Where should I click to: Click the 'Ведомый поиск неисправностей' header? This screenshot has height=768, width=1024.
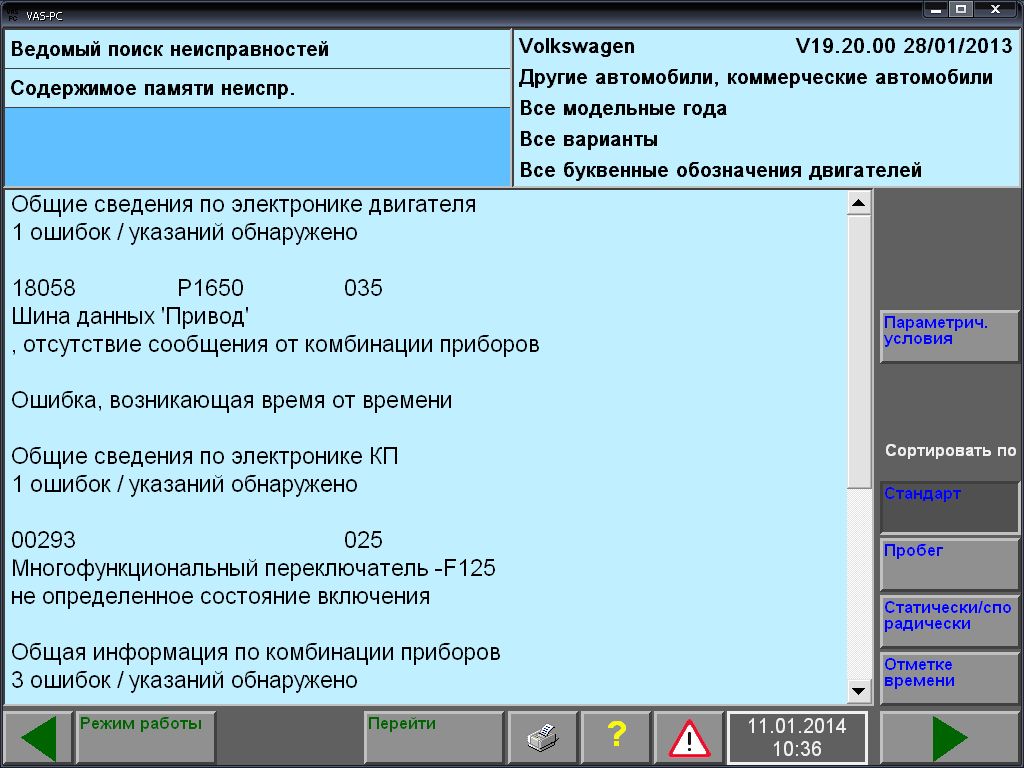tap(170, 50)
